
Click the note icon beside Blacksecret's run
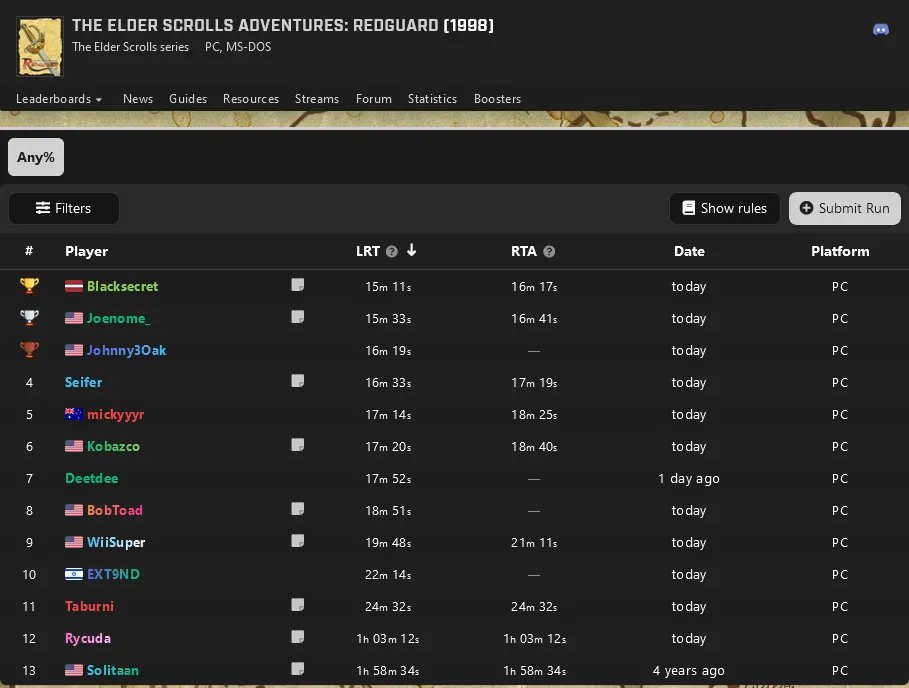point(297,285)
